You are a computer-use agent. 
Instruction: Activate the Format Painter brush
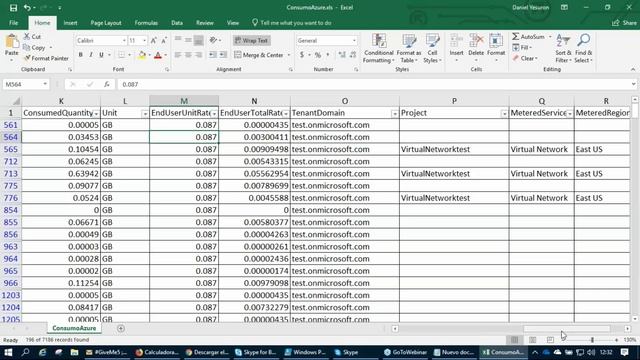pos(27,58)
